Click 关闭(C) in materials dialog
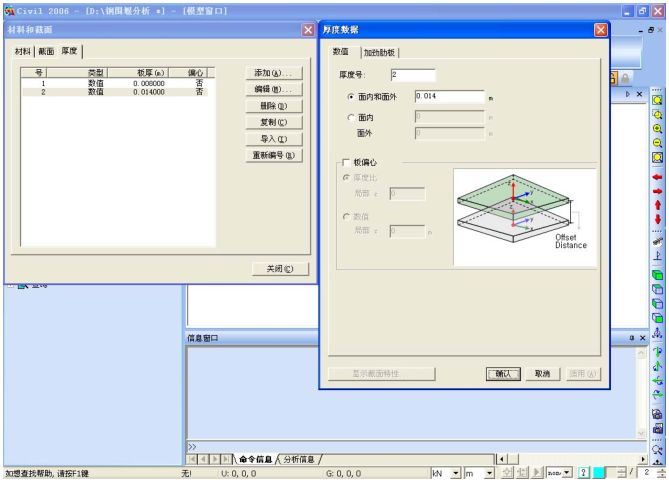This screenshot has height=484, width=669. (x=280, y=269)
